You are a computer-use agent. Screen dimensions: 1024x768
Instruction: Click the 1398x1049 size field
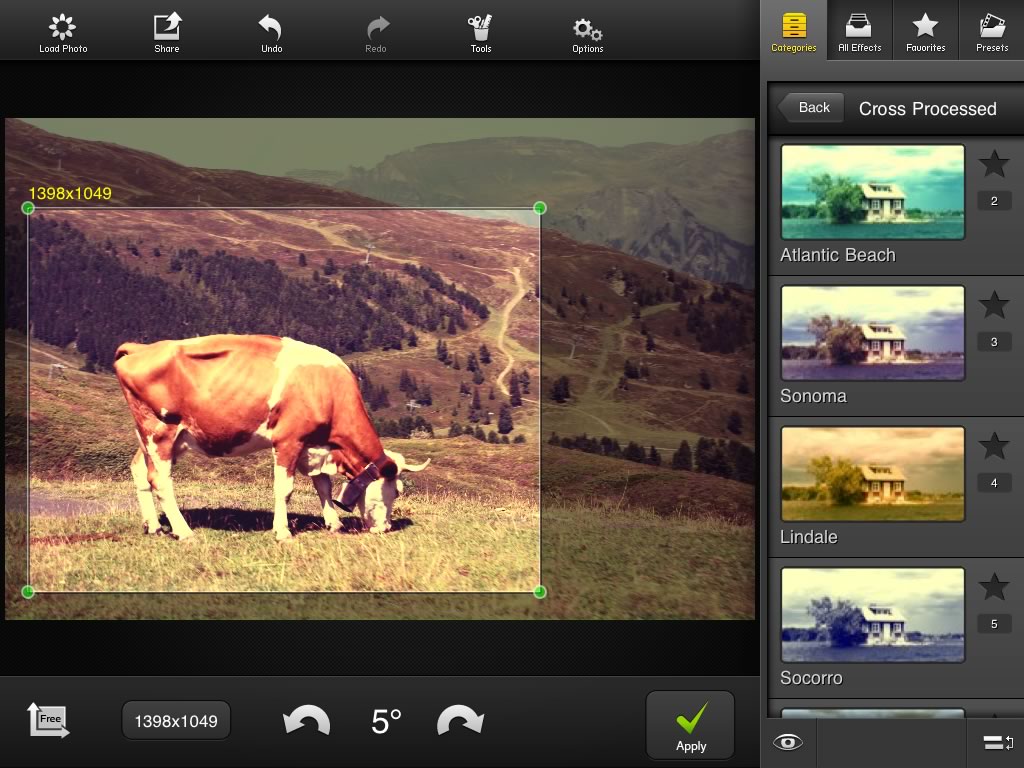(x=176, y=721)
